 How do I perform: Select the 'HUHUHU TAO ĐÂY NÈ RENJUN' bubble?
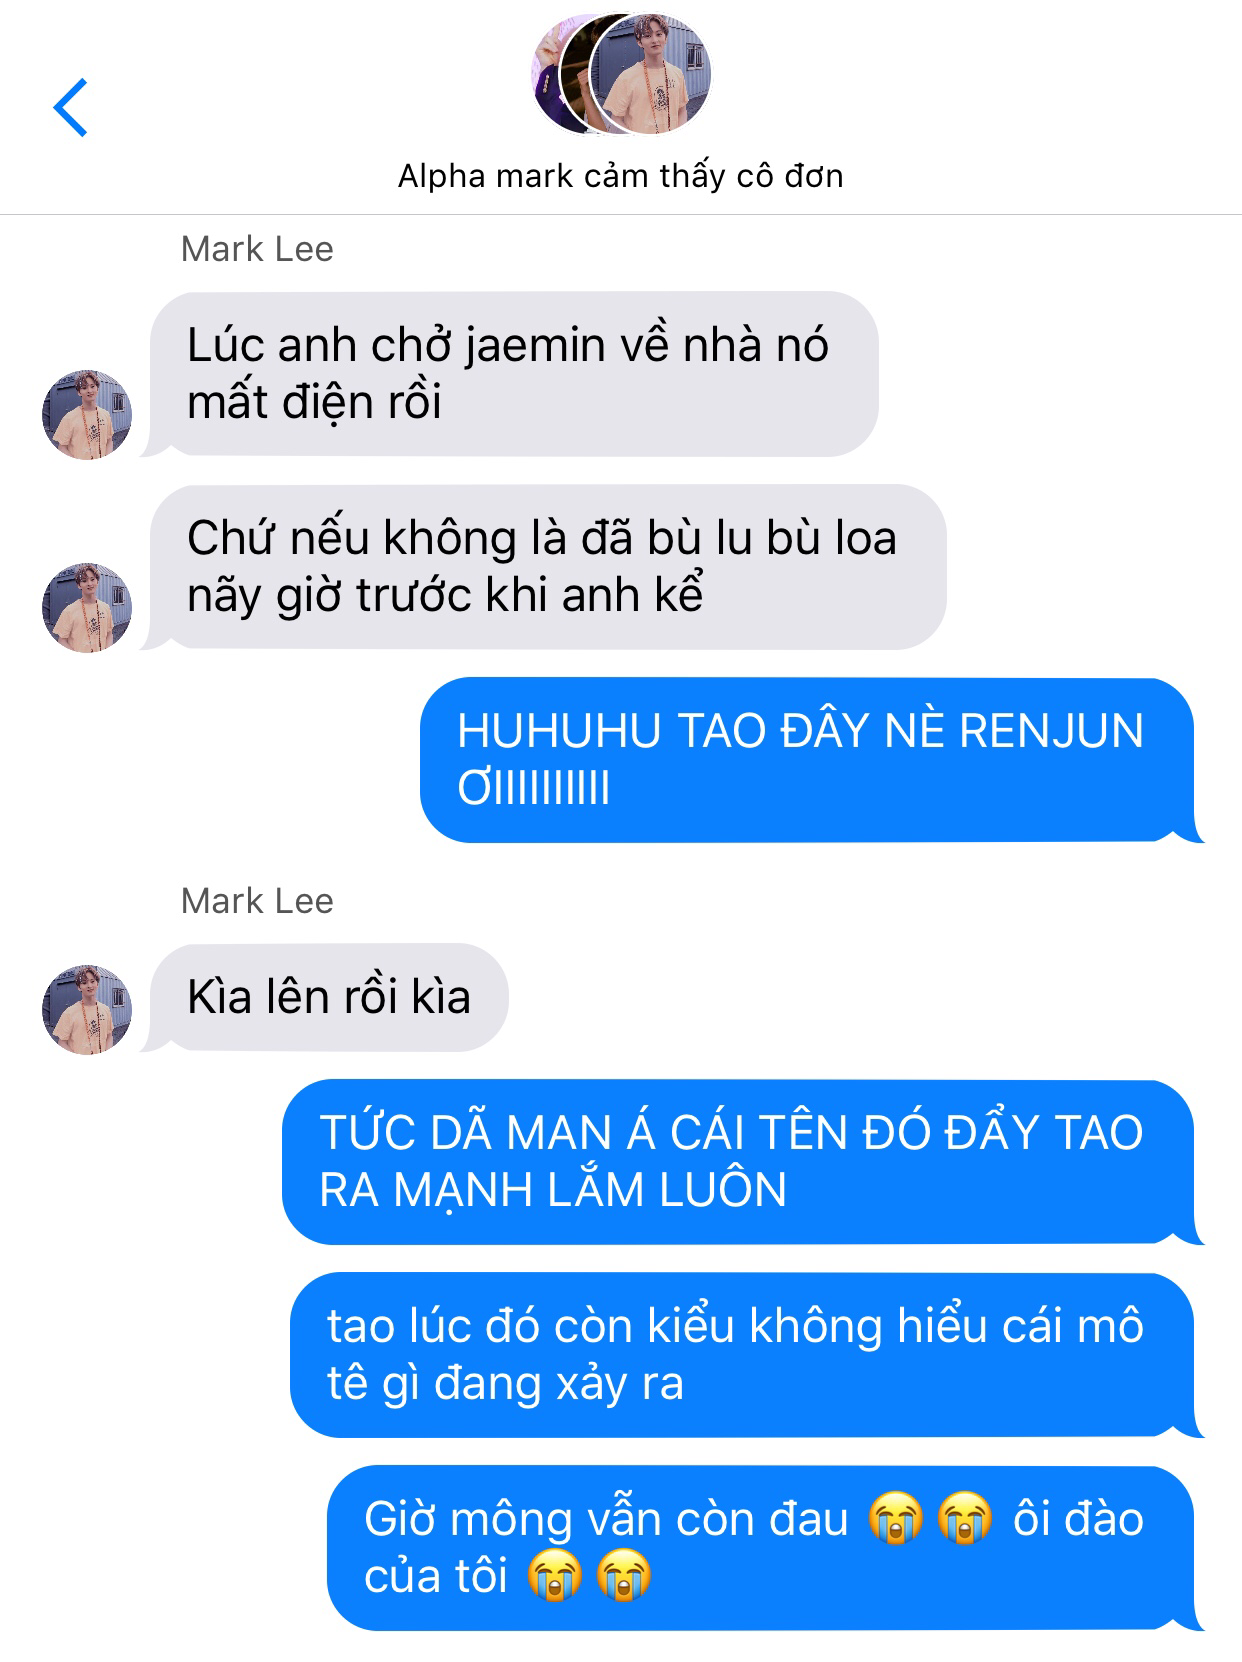pos(811,760)
